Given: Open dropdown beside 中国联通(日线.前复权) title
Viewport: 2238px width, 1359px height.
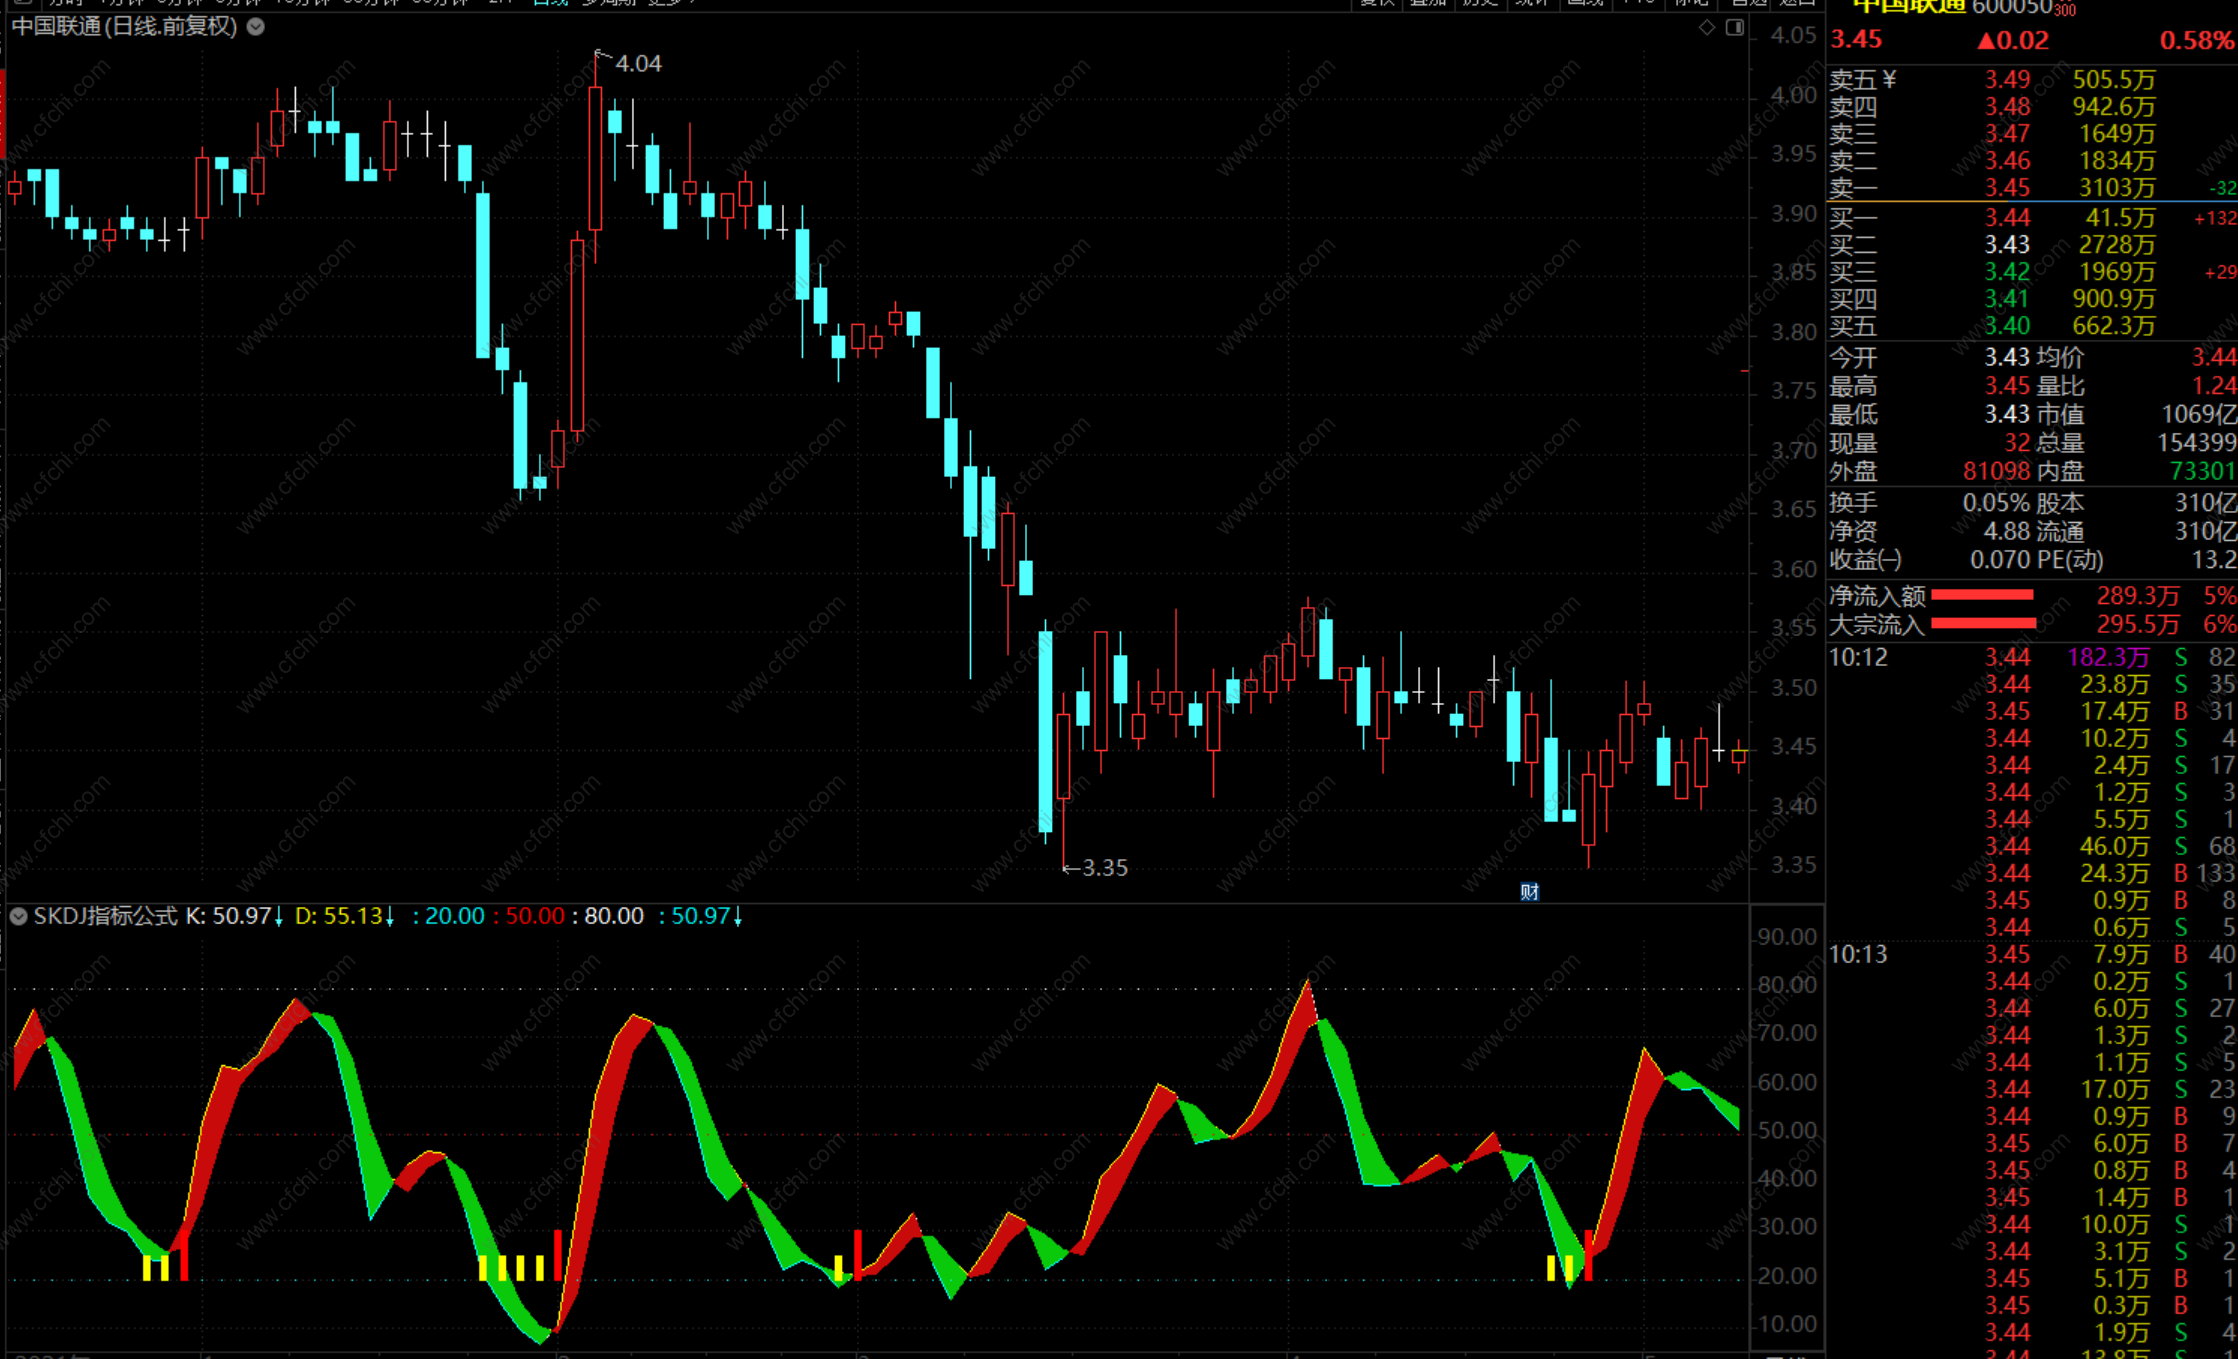Looking at the screenshot, I should [x=256, y=27].
